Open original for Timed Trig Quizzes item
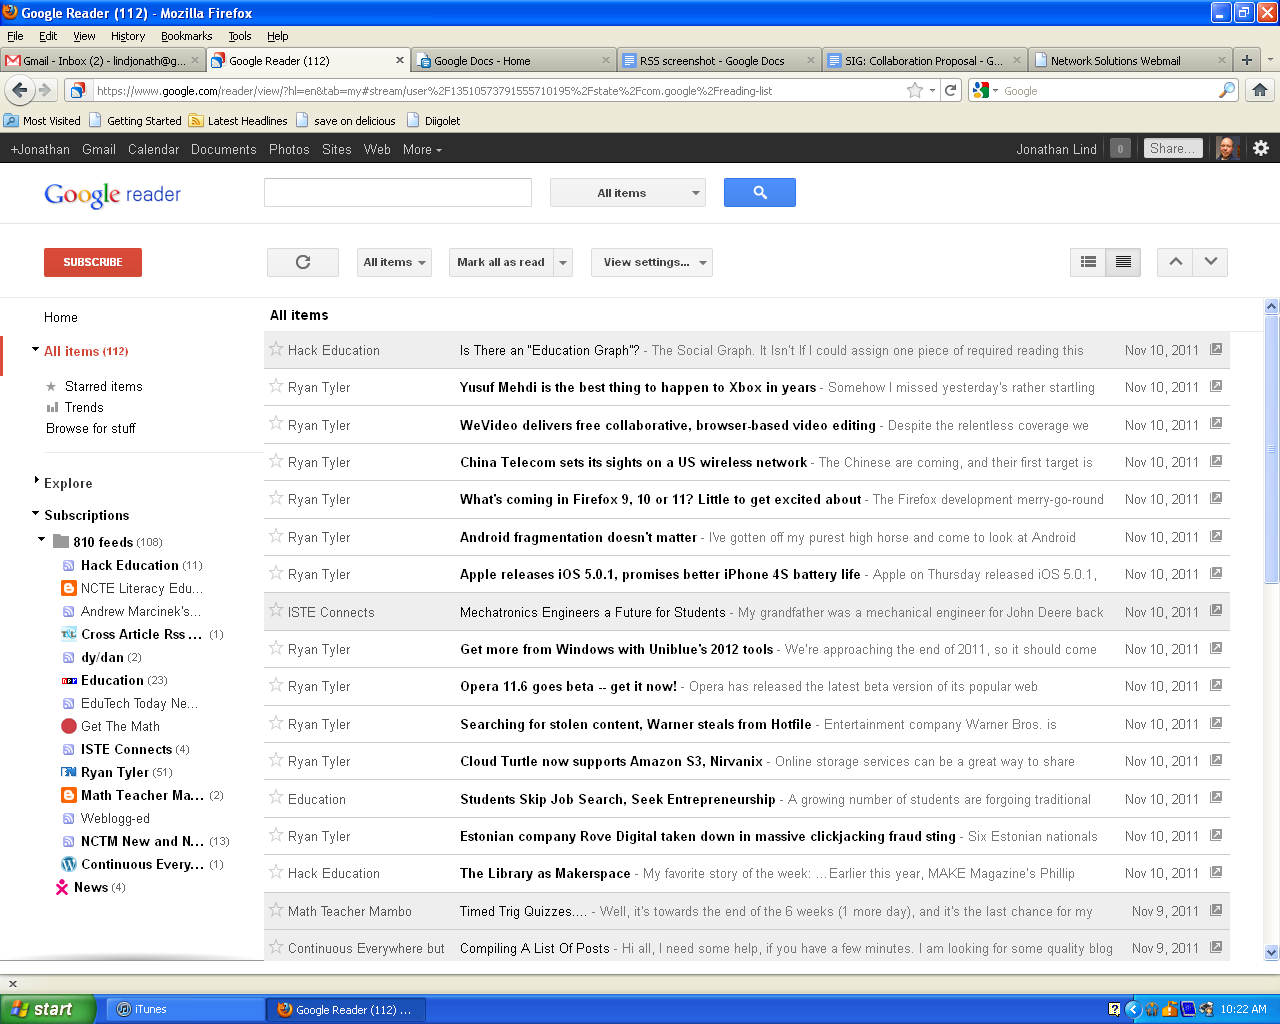The height and width of the screenshot is (1024, 1280). click(x=1216, y=910)
